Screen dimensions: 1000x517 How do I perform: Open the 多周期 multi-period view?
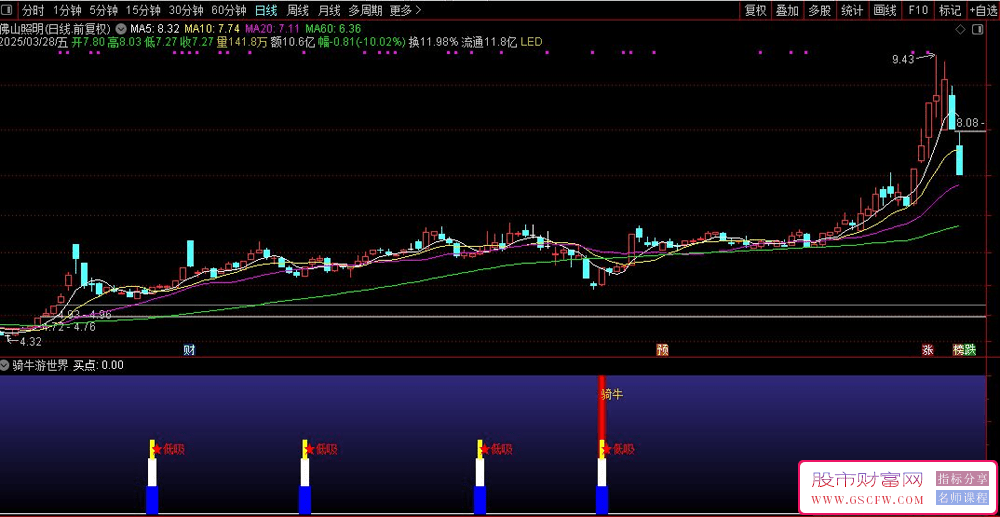pyautogui.click(x=365, y=10)
